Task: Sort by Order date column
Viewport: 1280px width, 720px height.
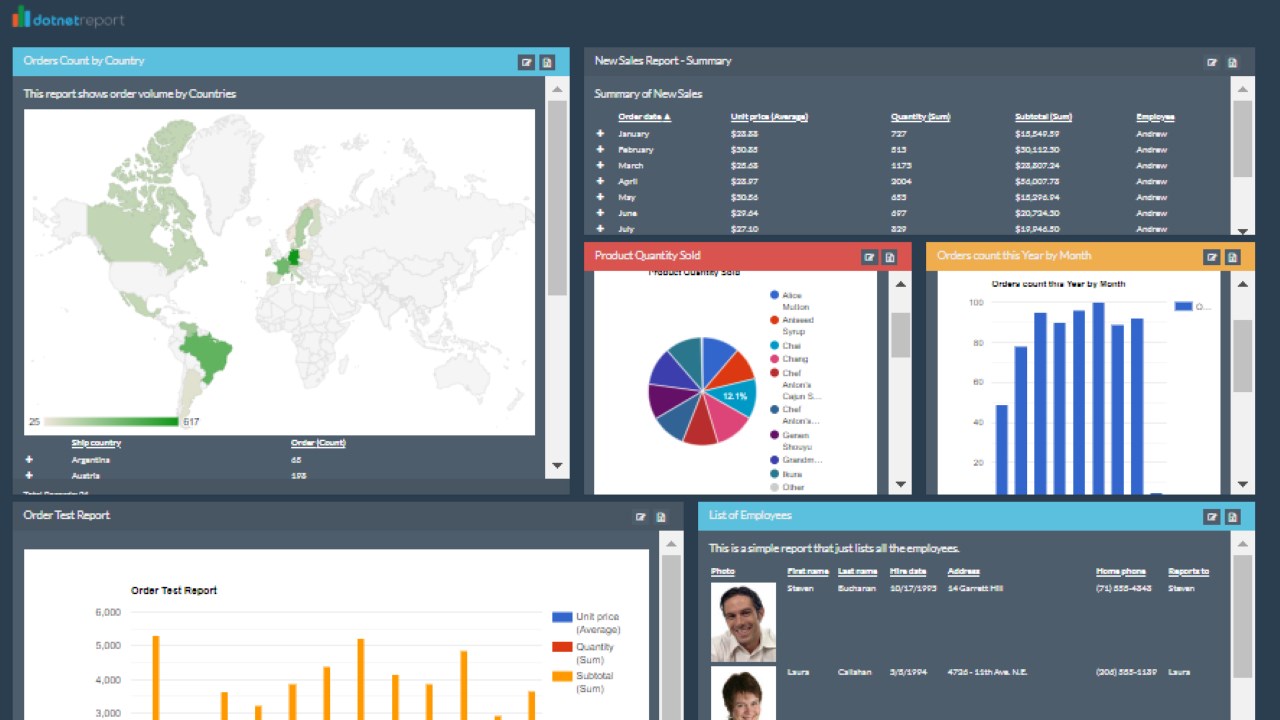Action: (644, 117)
